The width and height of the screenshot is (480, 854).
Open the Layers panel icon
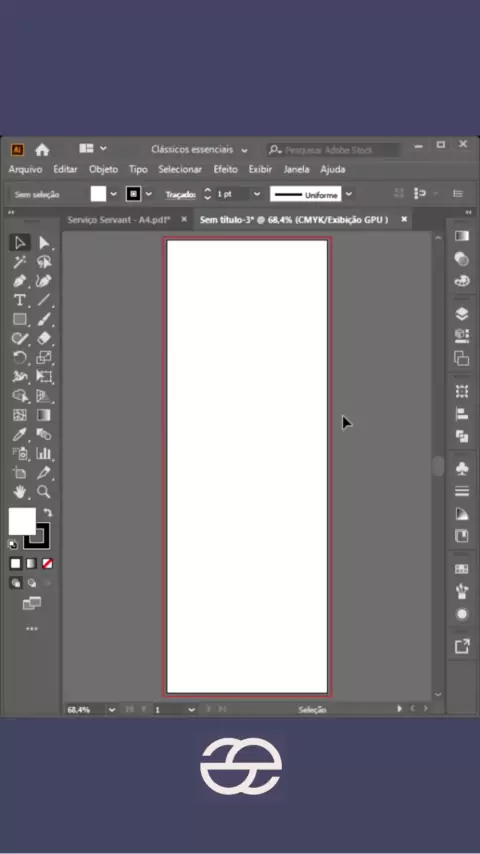pos(461,314)
